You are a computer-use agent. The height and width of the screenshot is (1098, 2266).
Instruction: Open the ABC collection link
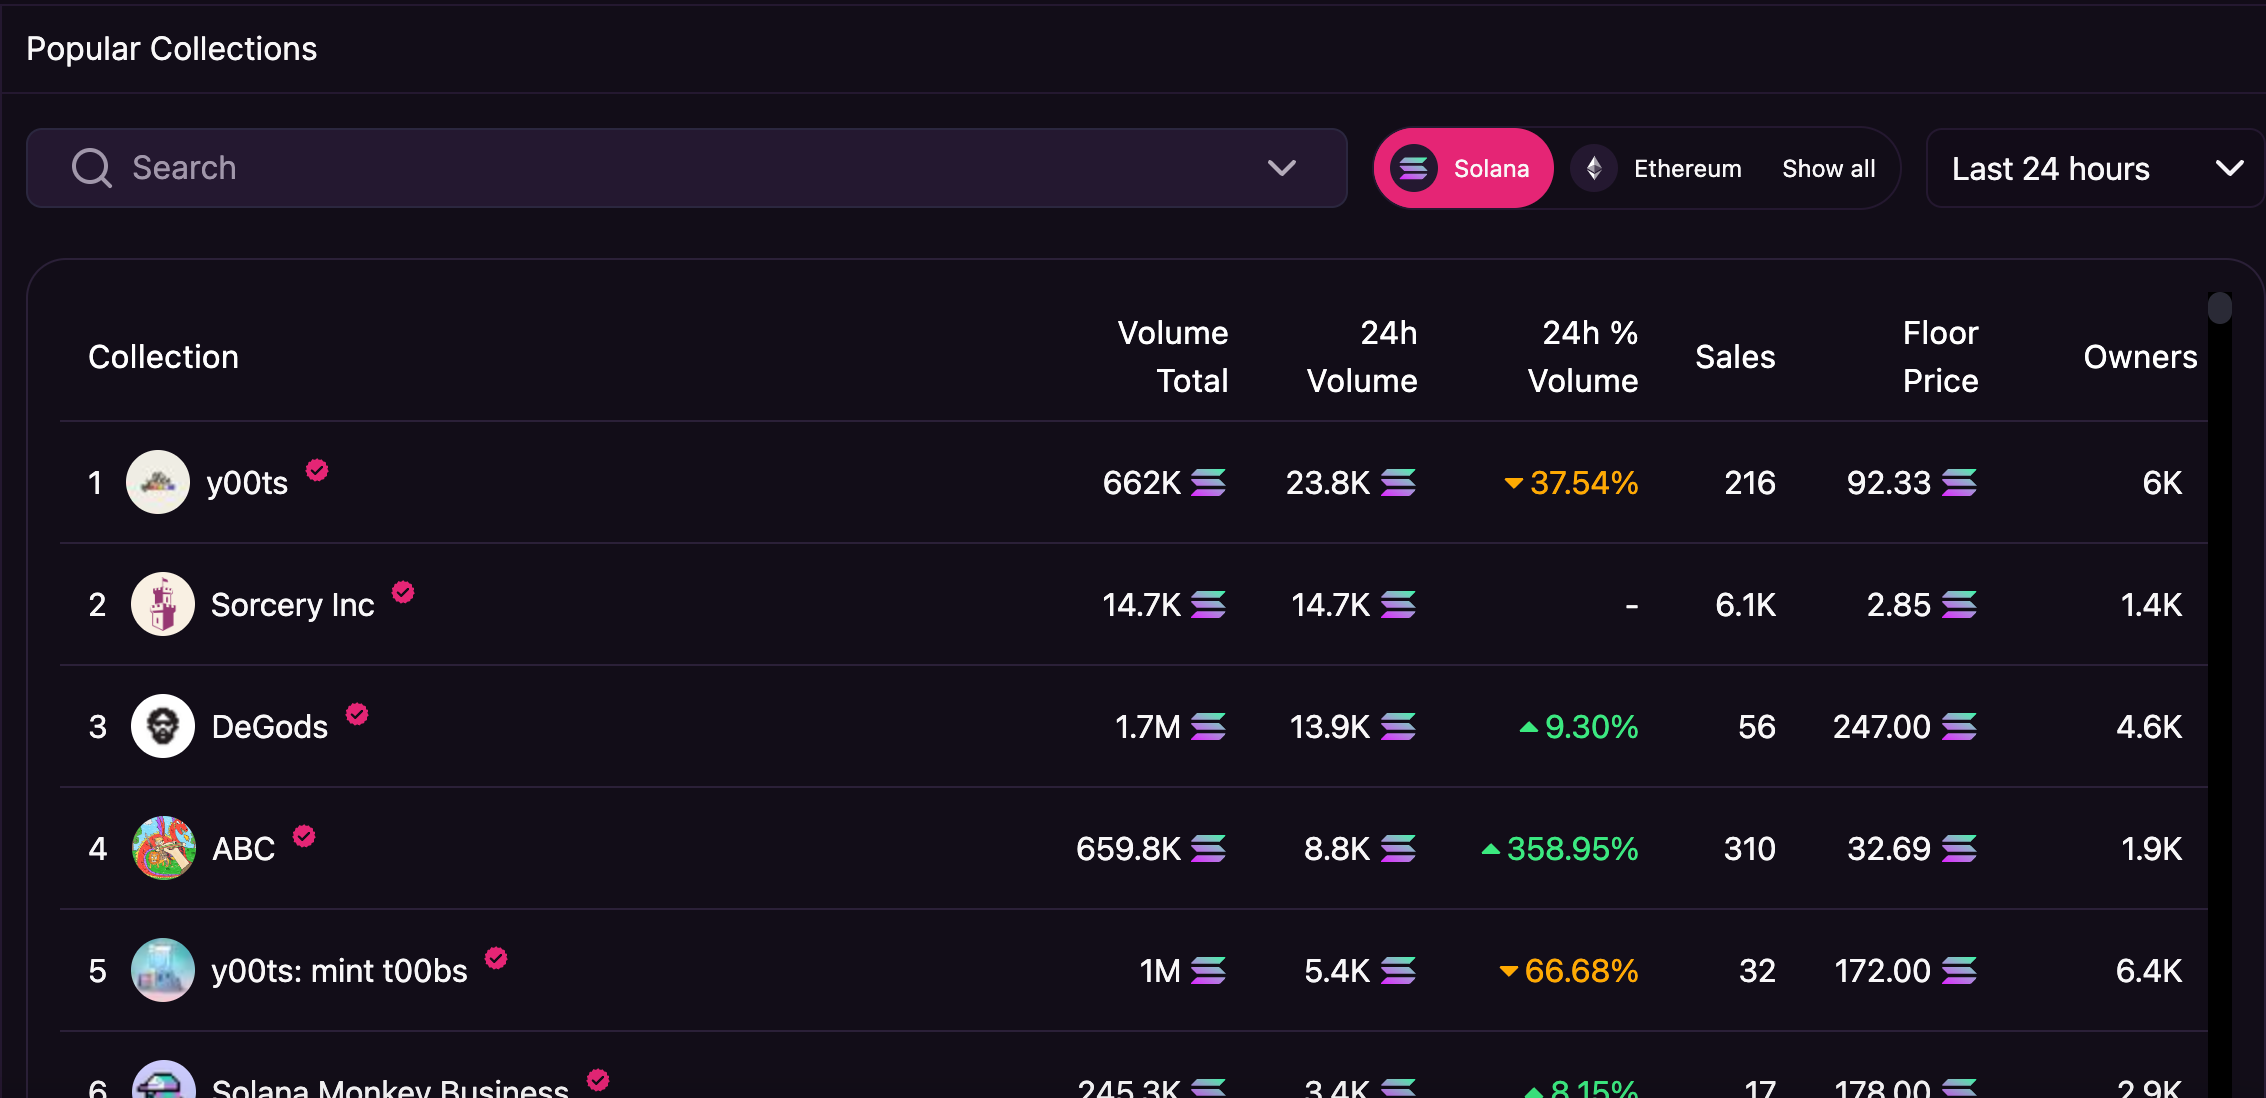point(243,849)
